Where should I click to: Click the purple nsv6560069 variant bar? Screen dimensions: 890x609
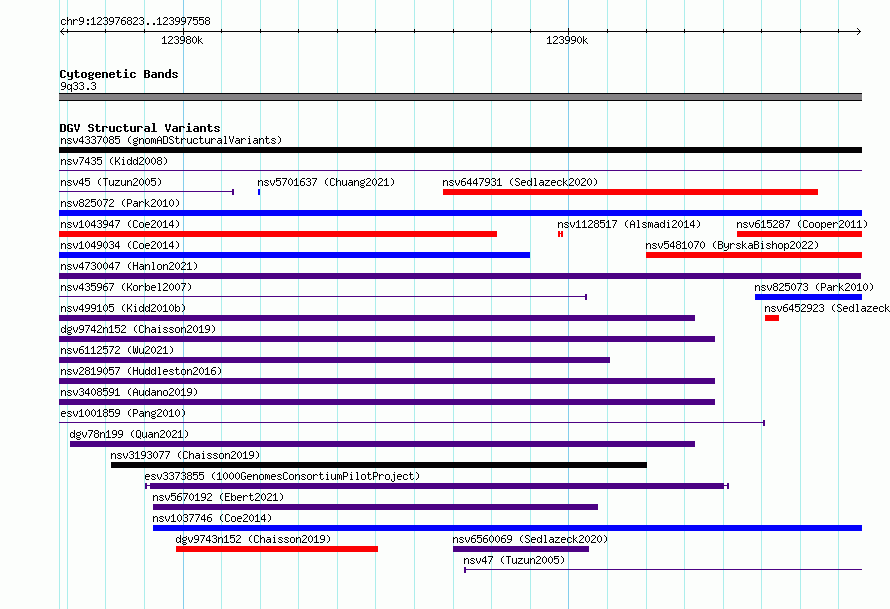coord(521,549)
